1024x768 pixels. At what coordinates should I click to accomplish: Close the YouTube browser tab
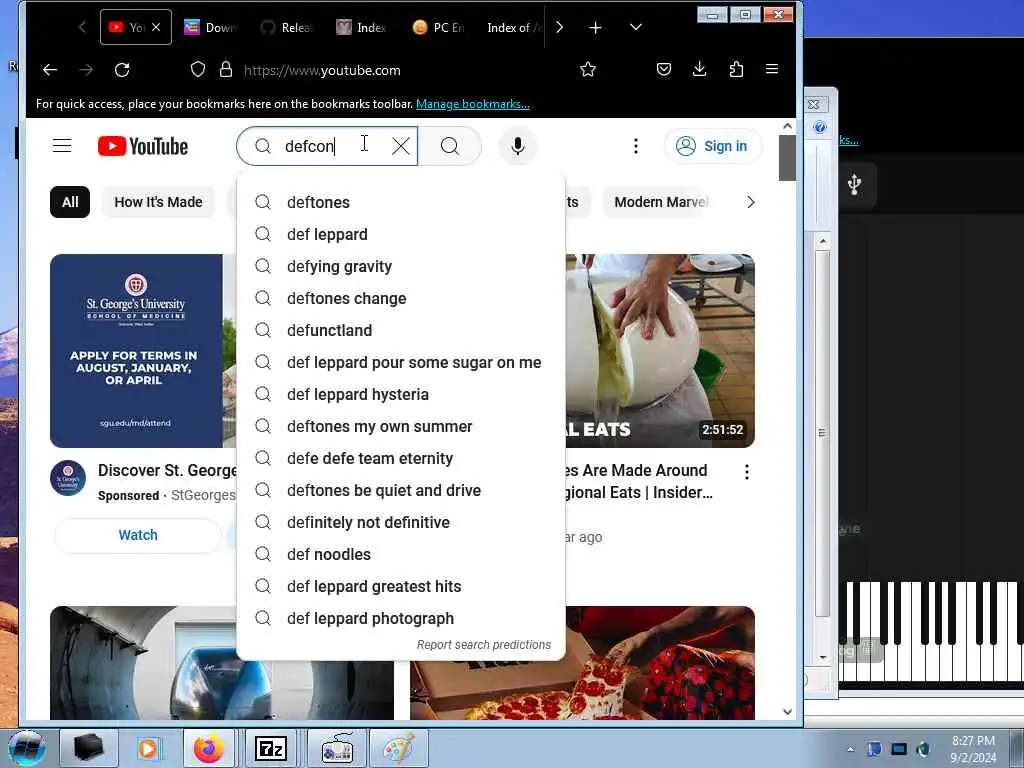click(x=156, y=27)
